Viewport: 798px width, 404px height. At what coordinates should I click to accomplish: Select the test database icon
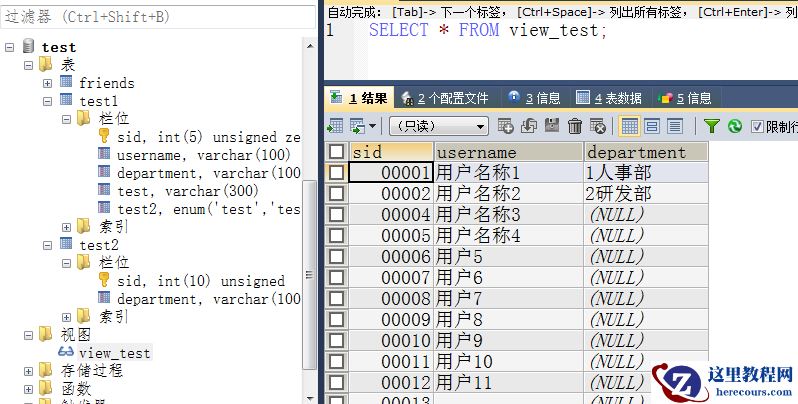click(28, 46)
